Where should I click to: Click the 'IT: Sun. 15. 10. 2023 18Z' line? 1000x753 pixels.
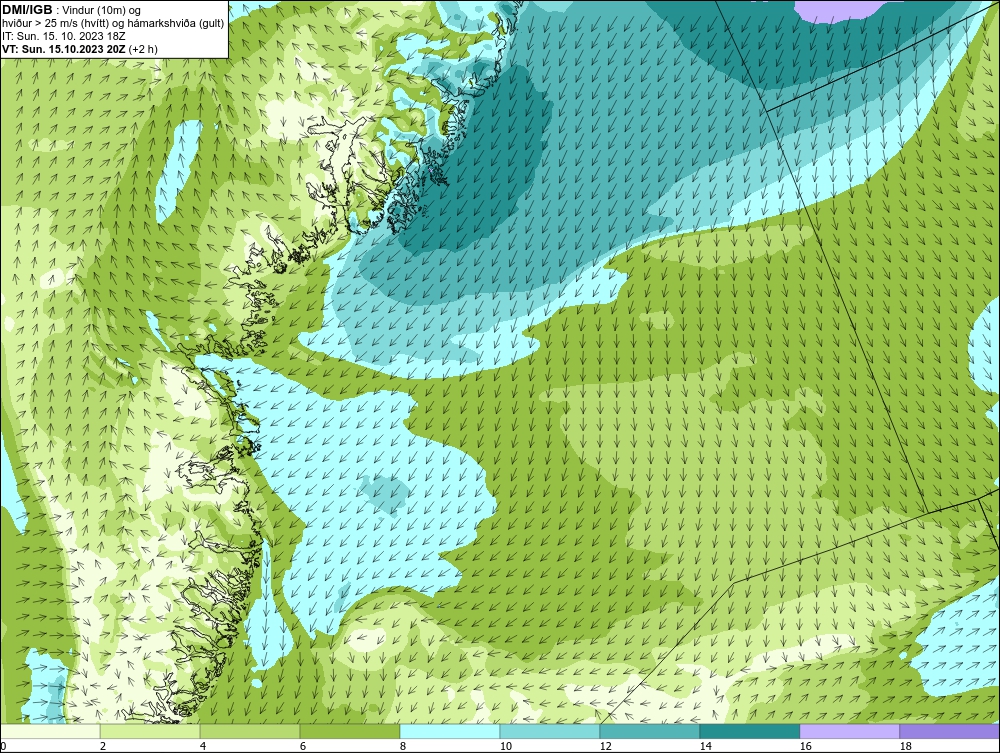coord(64,36)
